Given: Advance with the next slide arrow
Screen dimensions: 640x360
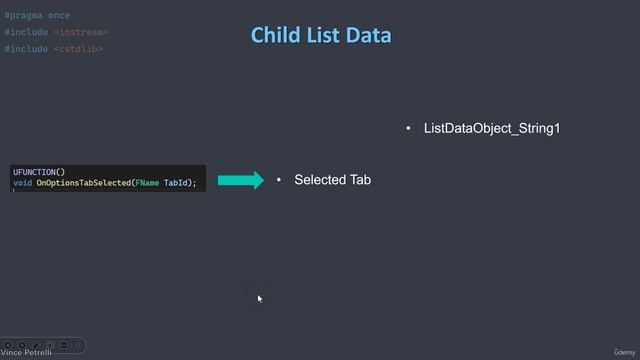Looking at the screenshot, I should (22, 345).
